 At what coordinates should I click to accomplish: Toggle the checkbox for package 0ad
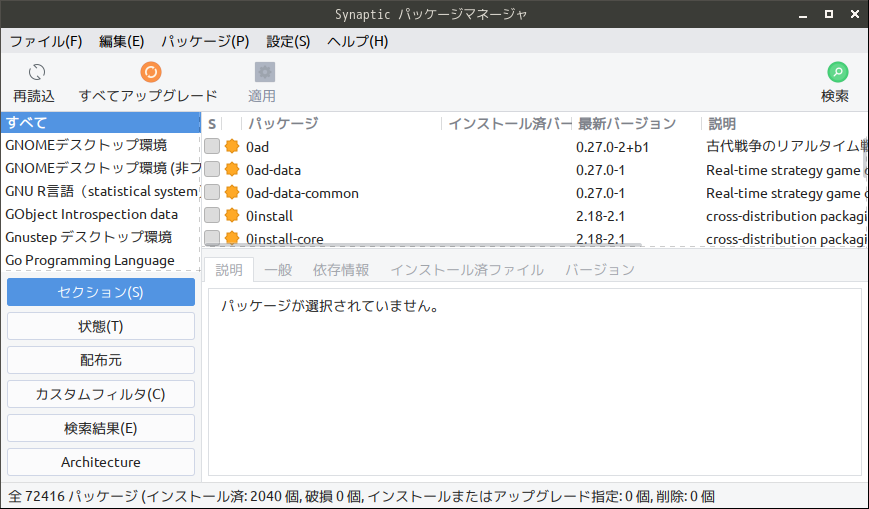pyautogui.click(x=212, y=146)
